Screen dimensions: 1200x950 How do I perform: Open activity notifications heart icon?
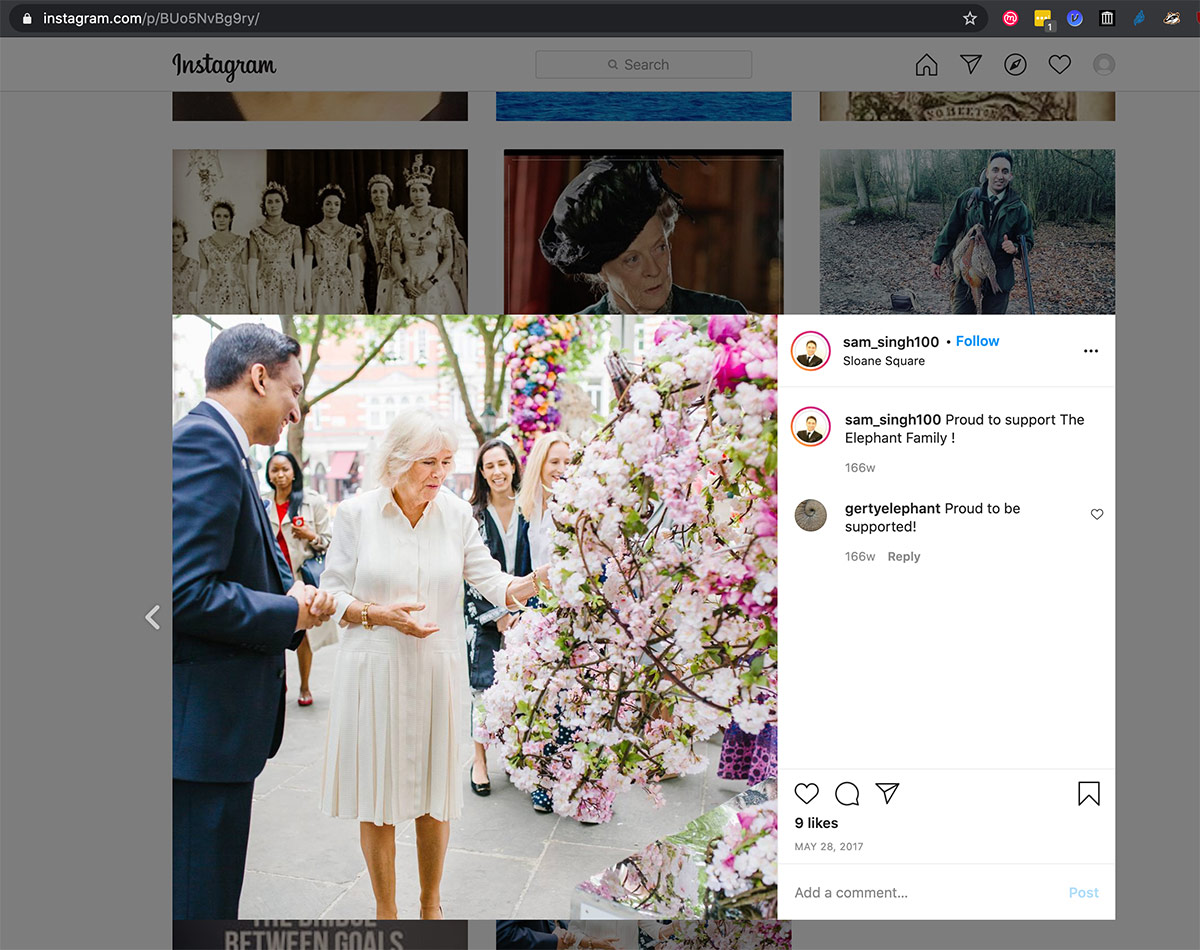click(x=1059, y=64)
